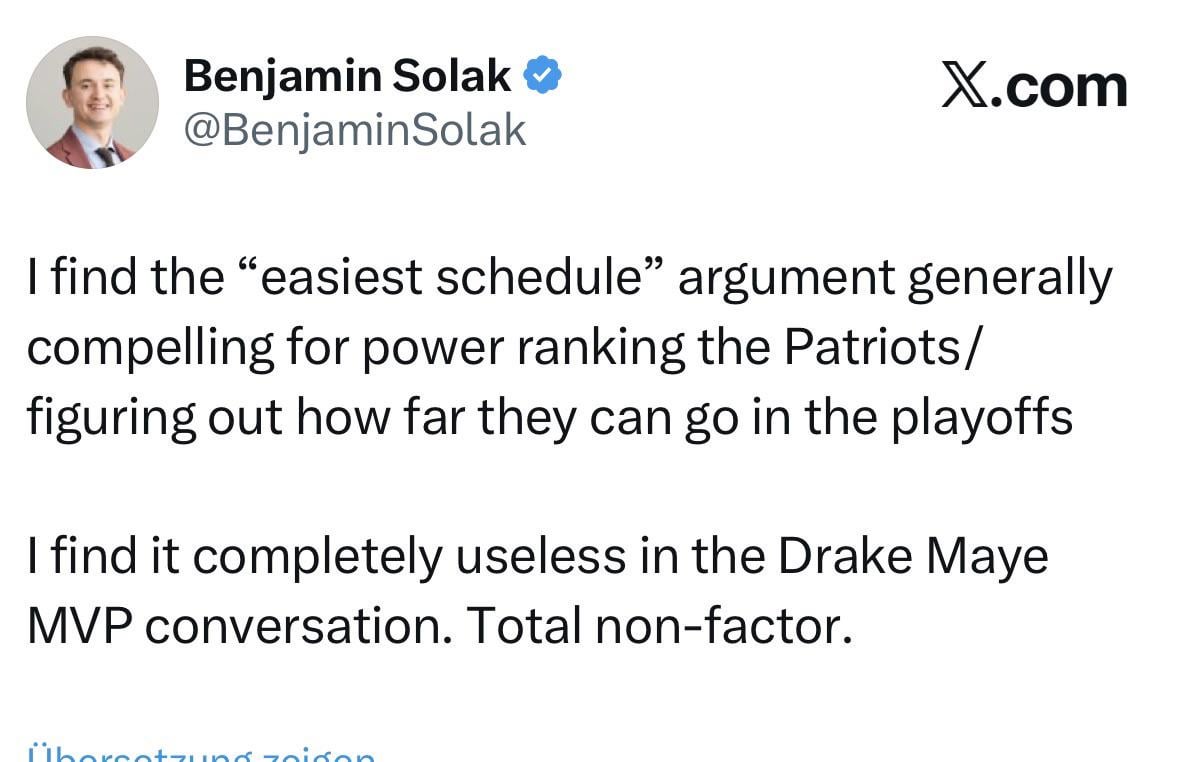The width and height of the screenshot is (1178, 762).
Task: Click the circular profile photo of the man
Action: click(x=92, y=102)
